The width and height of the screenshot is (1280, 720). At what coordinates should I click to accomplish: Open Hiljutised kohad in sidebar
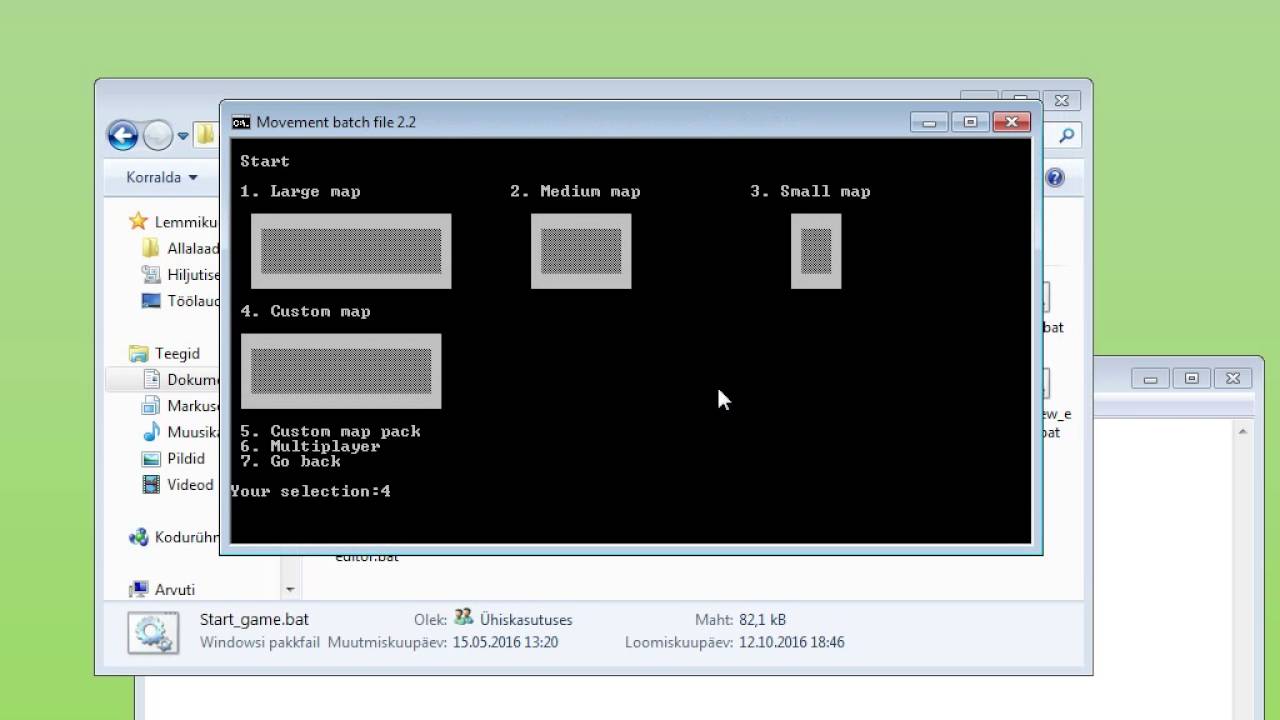point(181,274)
